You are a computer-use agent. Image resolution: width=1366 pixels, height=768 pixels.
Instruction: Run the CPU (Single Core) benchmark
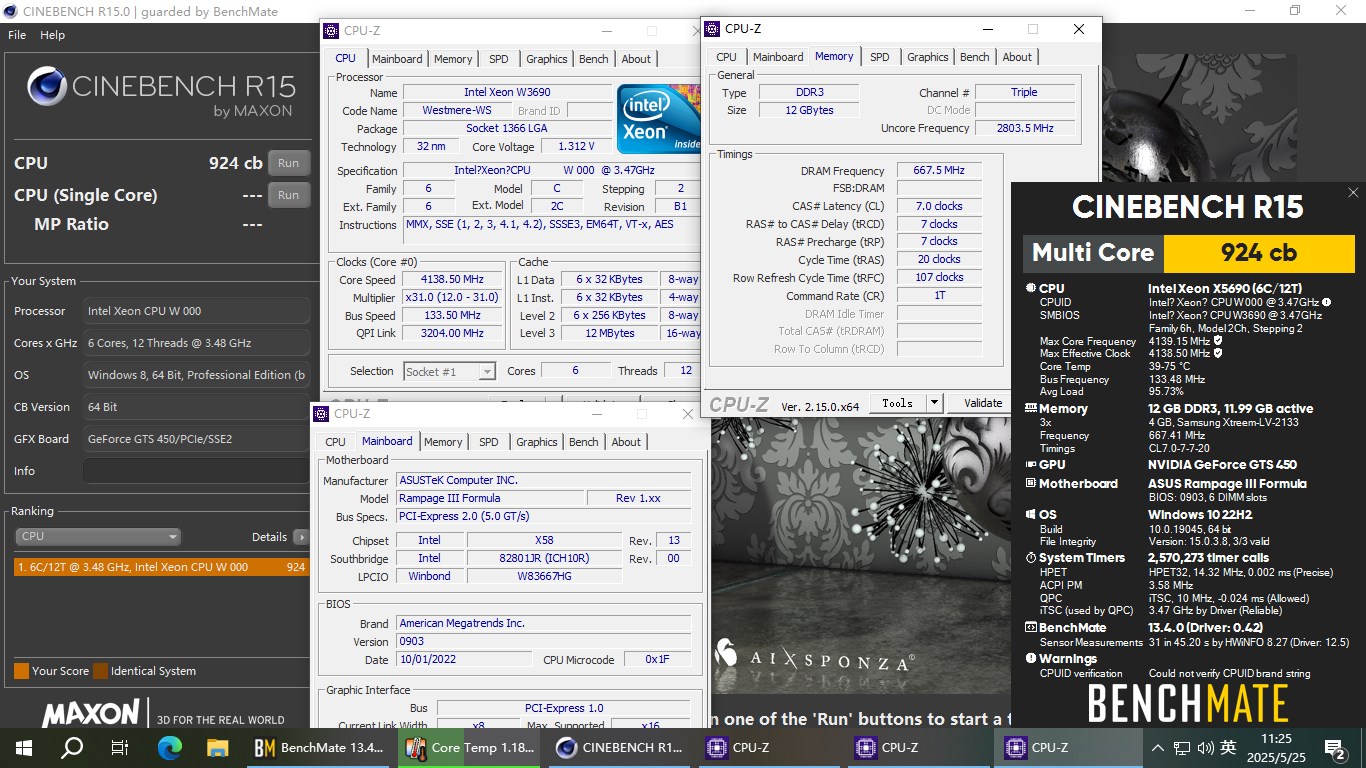[x=288, y=195]
